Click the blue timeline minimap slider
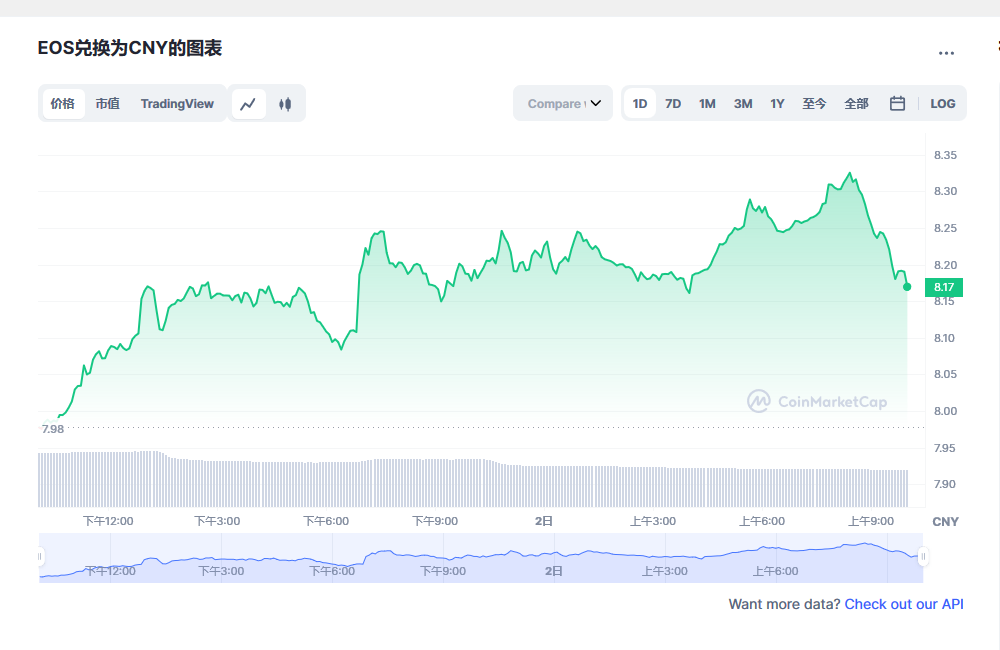Screen dimensions: 1000x650 480,555
